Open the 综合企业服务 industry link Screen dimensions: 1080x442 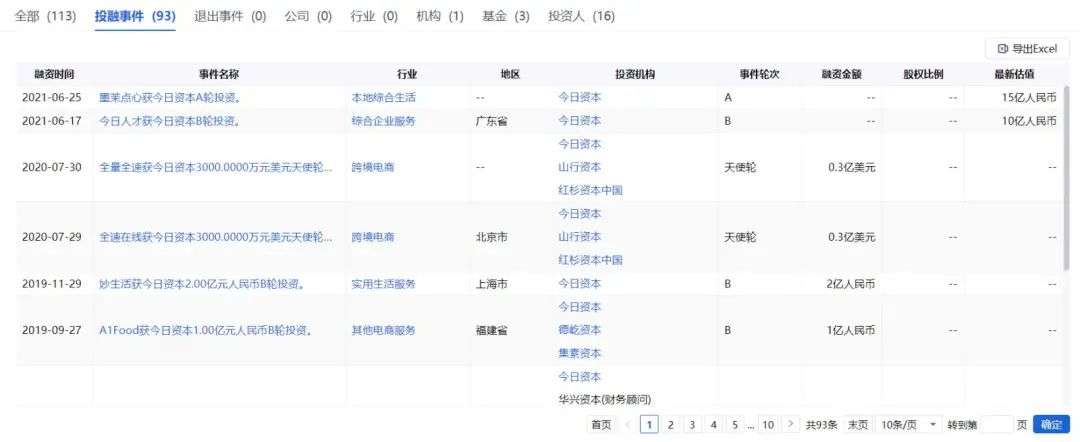click(384, 121)
